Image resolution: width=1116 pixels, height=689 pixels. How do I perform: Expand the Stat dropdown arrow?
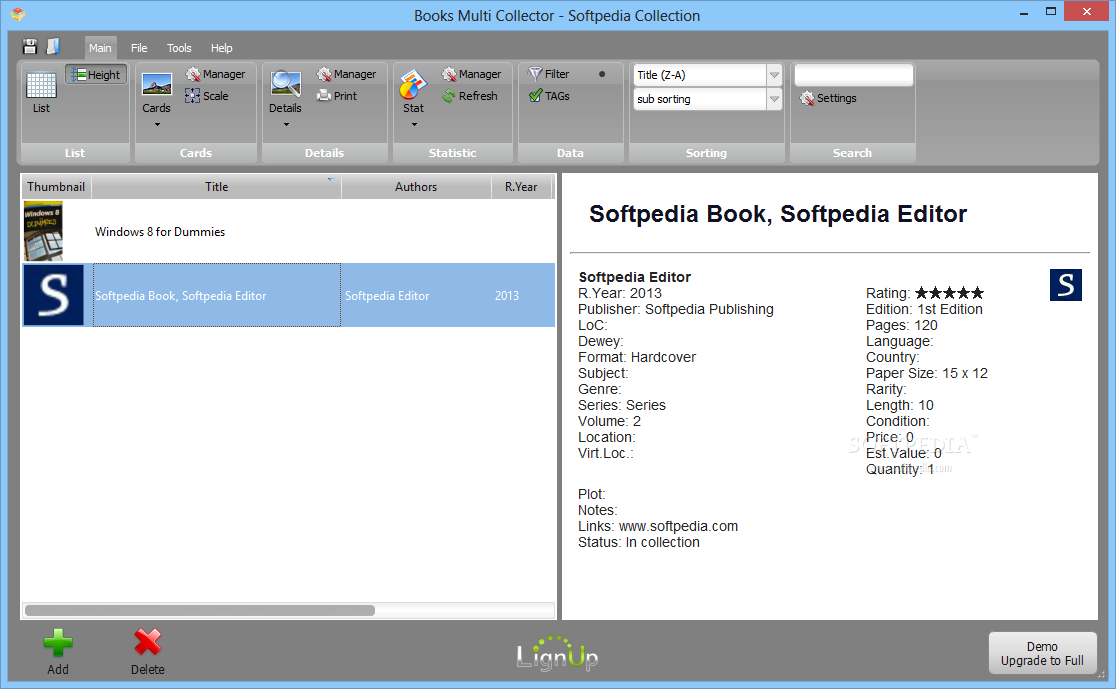pos(414,125)
